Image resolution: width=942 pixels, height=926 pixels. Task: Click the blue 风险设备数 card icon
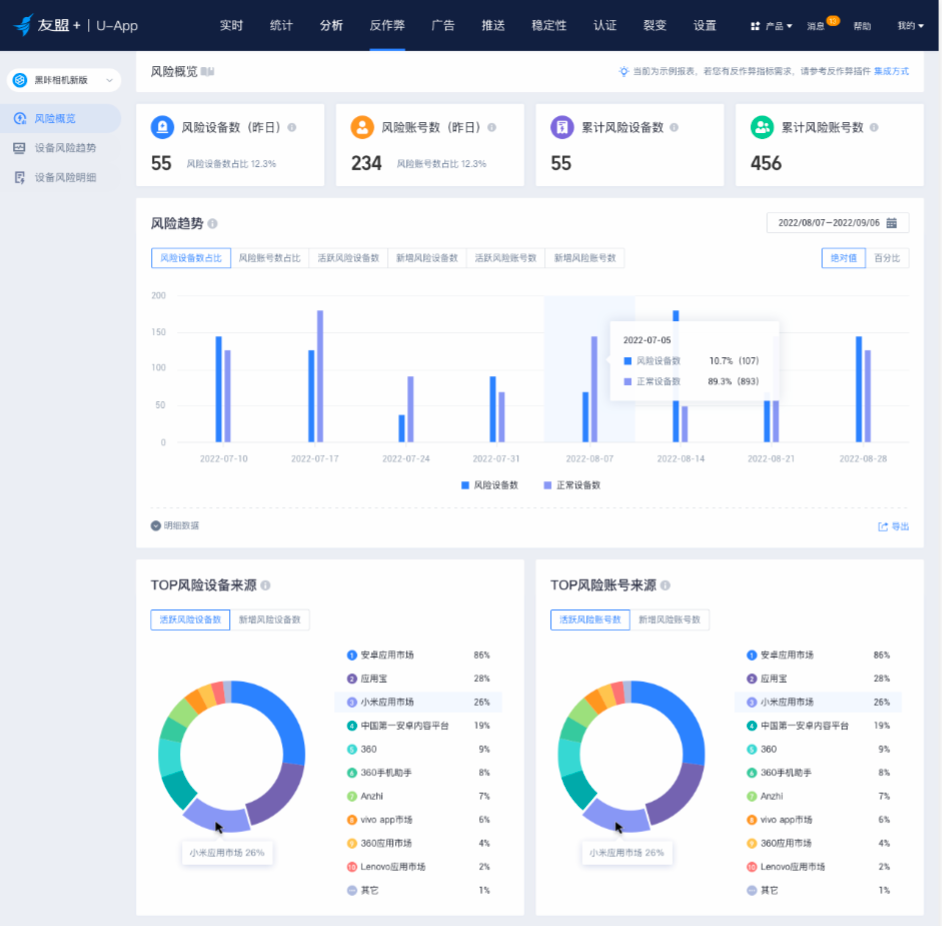click(x=162, y=127)
